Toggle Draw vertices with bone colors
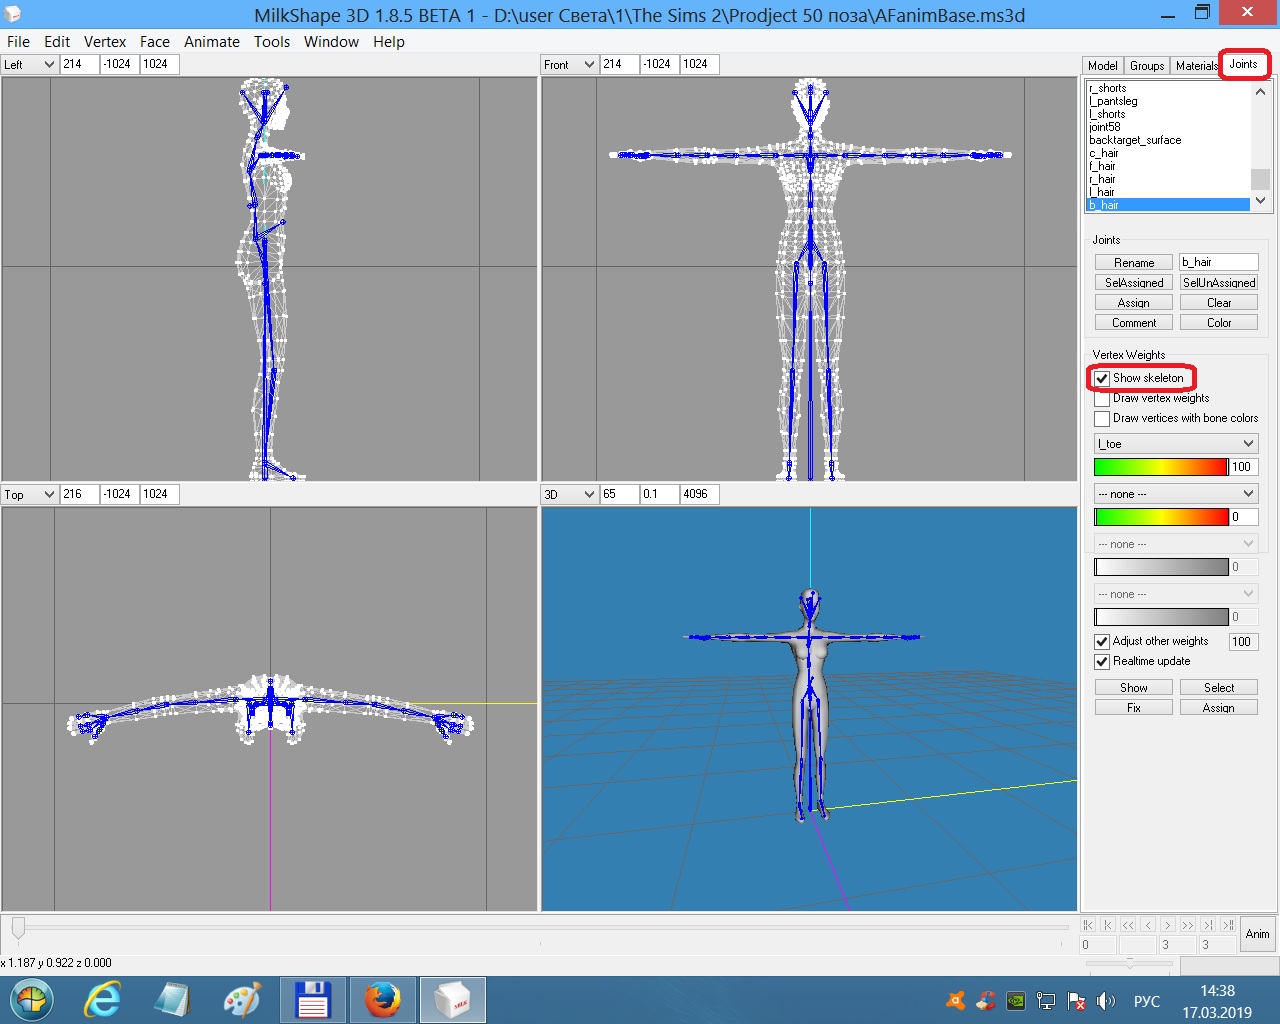 [x=1102, y=419]
